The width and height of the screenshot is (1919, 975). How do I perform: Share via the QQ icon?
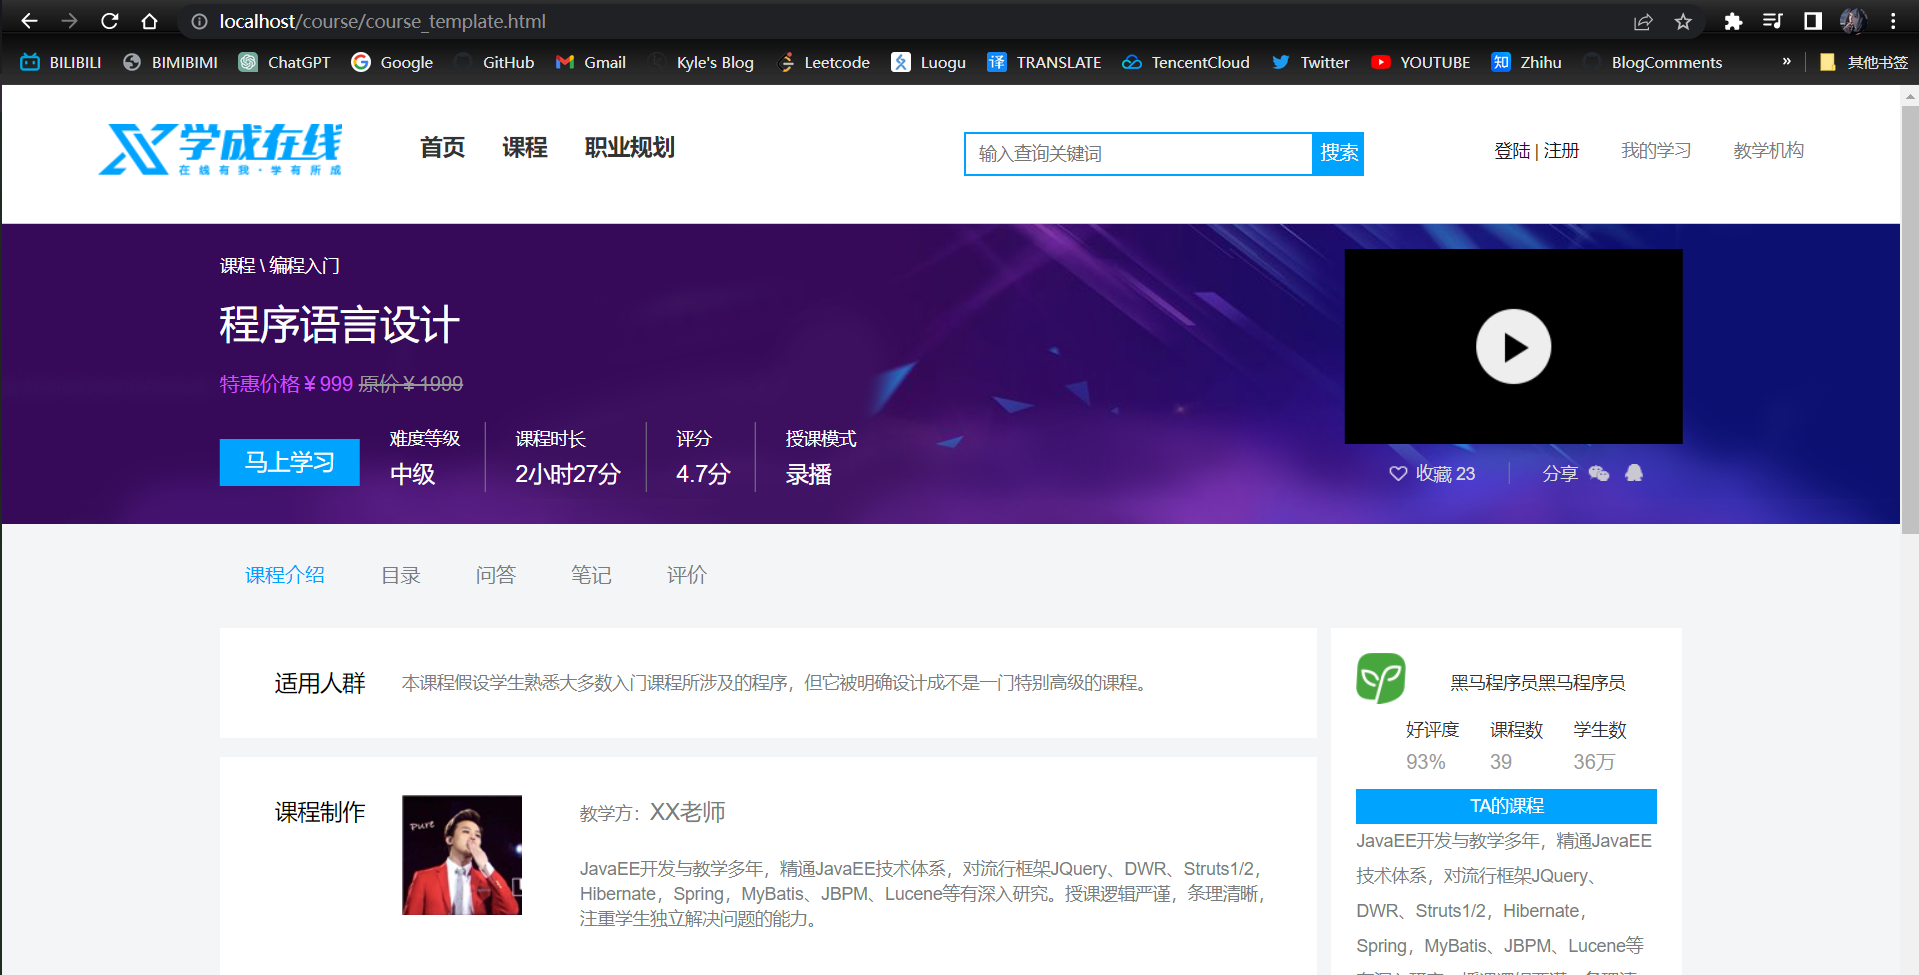[1634, 473]
